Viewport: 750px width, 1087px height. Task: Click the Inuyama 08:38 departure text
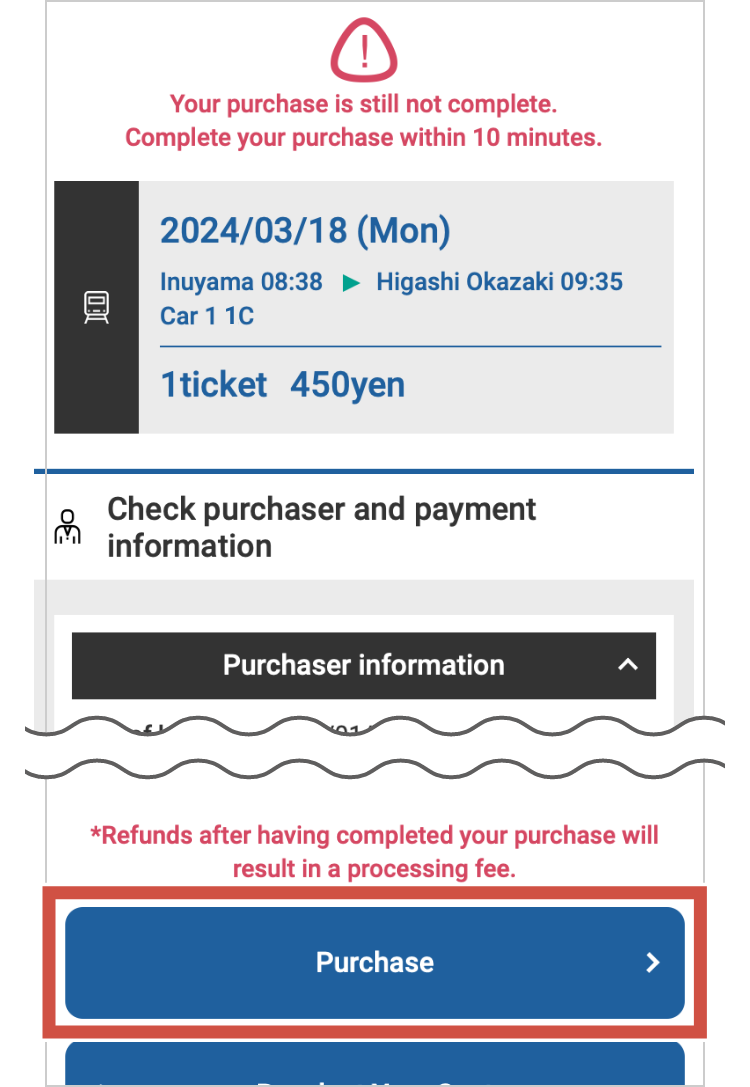pos(241,282)
